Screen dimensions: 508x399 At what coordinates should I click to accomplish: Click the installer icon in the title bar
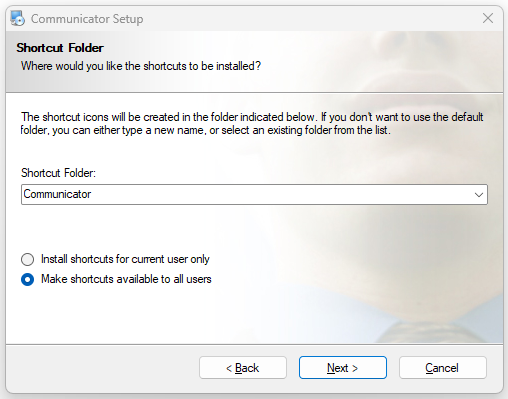pos(17,18)
